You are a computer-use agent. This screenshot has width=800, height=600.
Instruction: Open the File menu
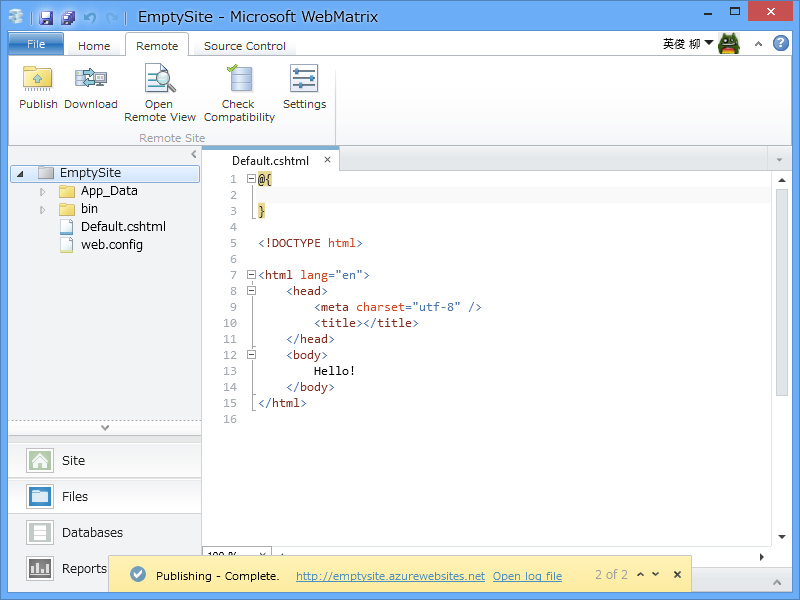click(x=36, y=44)
